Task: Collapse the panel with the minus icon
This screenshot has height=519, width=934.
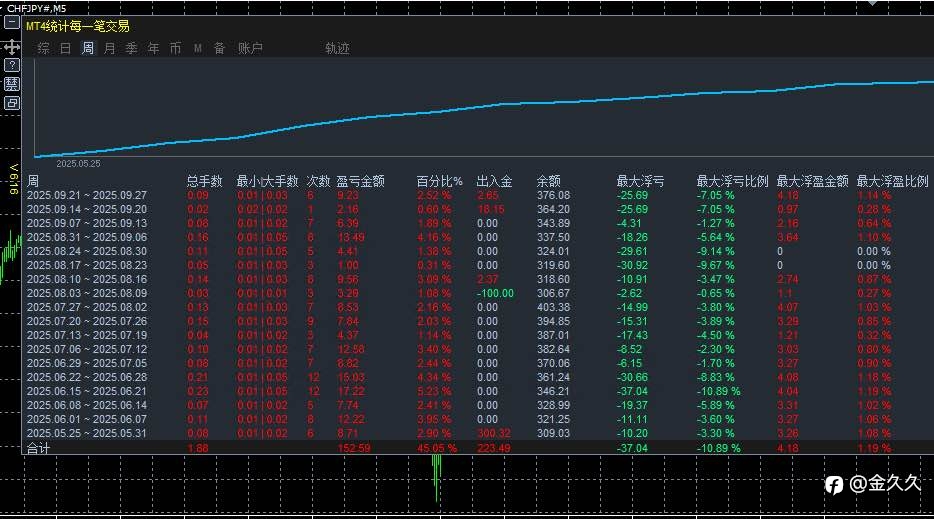Action: click(x=12, y=23)
